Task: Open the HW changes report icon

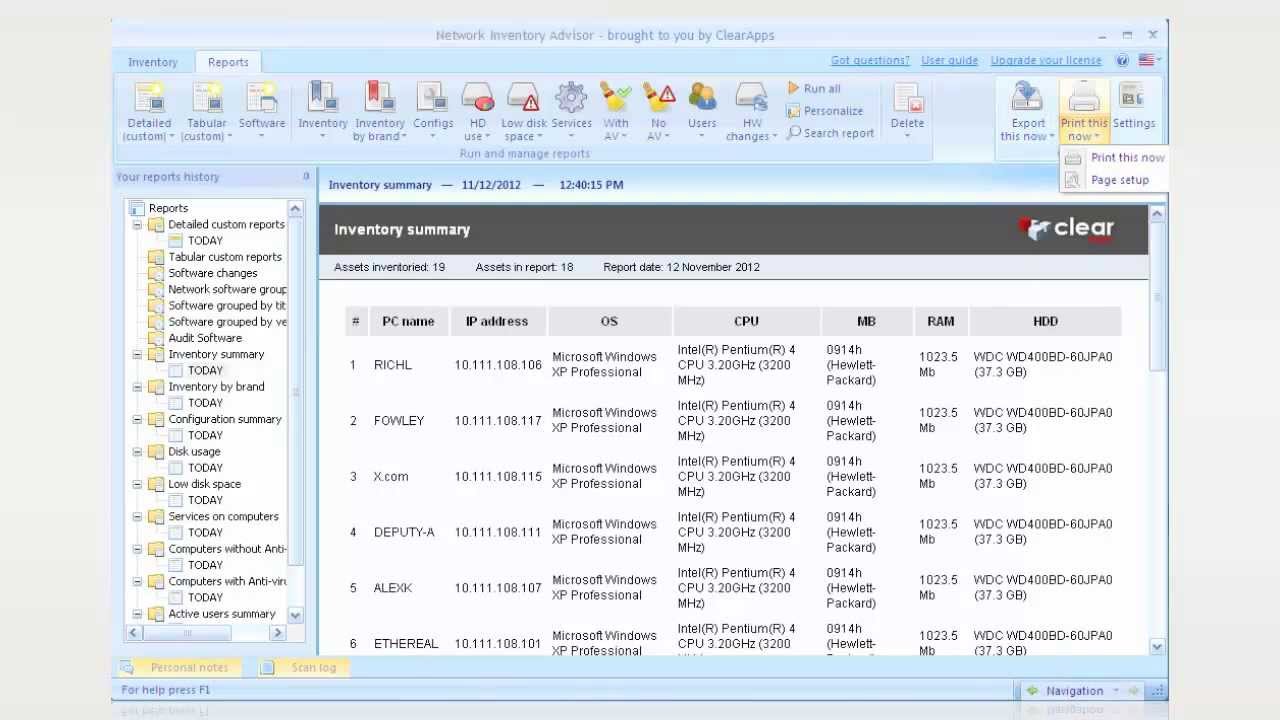Action: click(x=752, y=98)
